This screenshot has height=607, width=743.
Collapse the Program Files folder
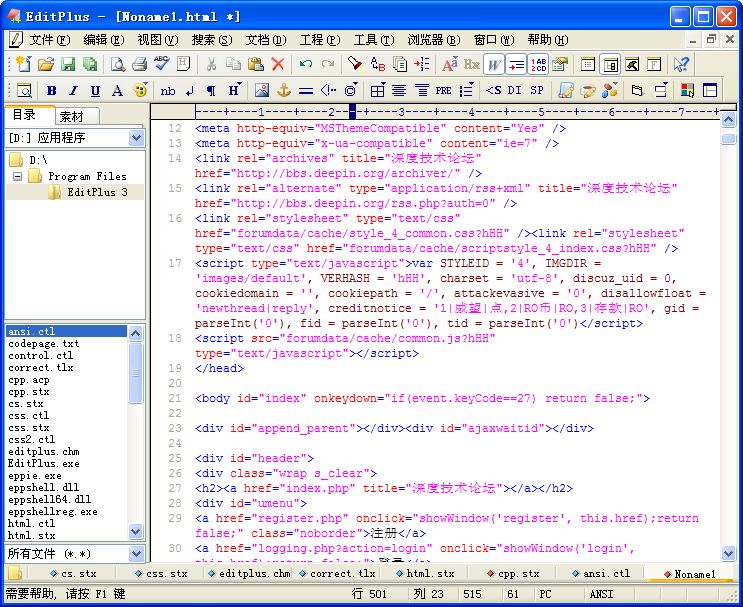[18, 176]
